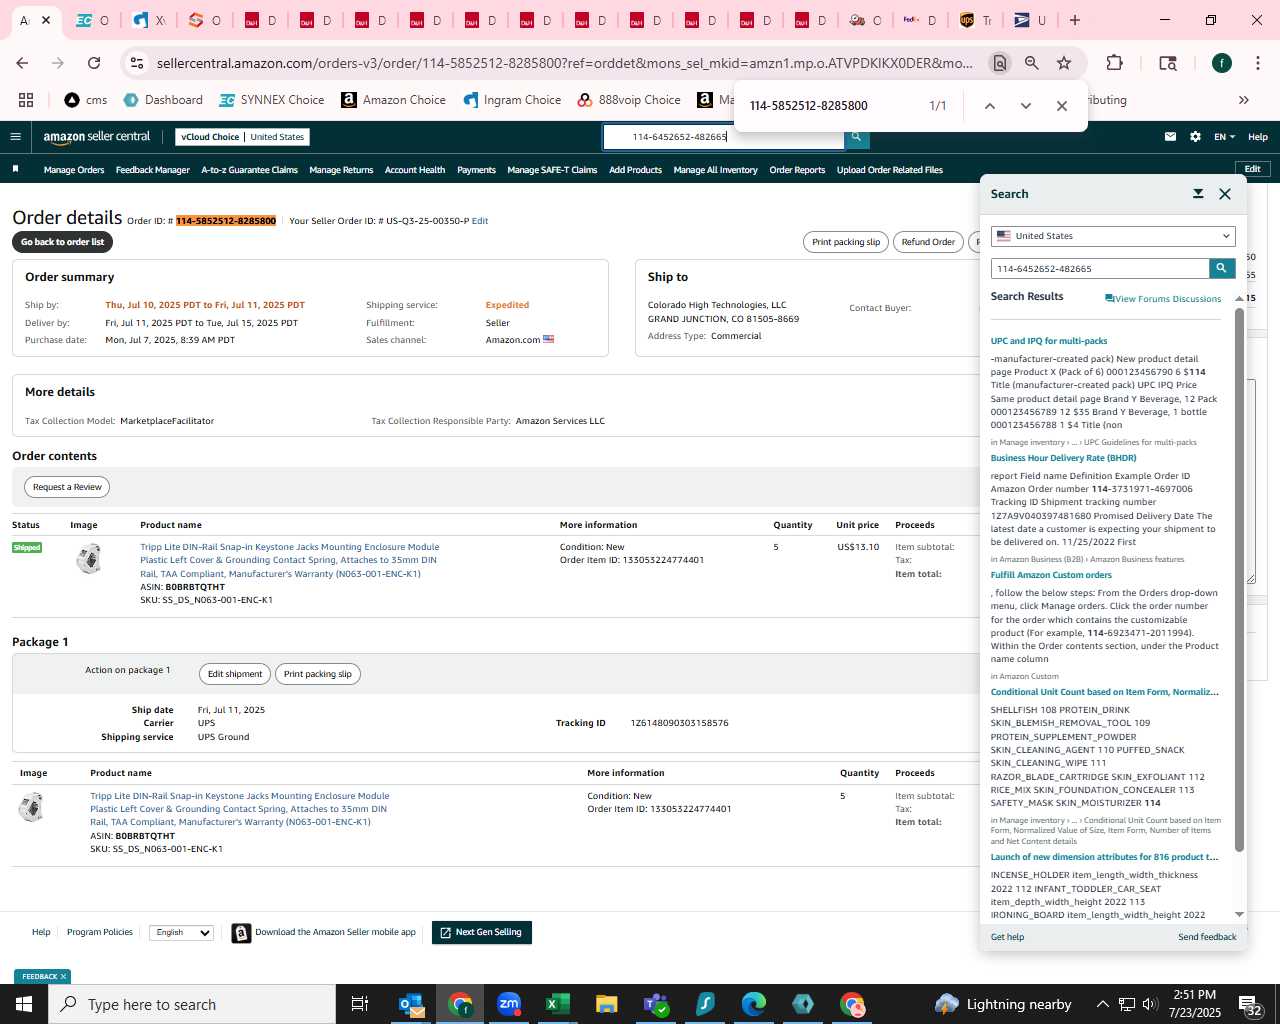Click the bookmark flag icon in nav bar
Screen dimensions: 1280x1024
[15, 169]
